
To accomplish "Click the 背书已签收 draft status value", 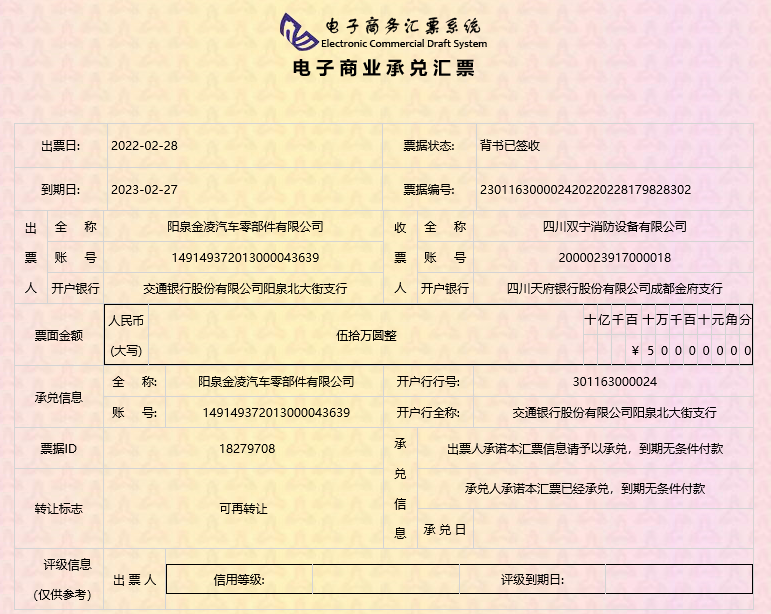I will pyautogui.click(x=510, y=145).
